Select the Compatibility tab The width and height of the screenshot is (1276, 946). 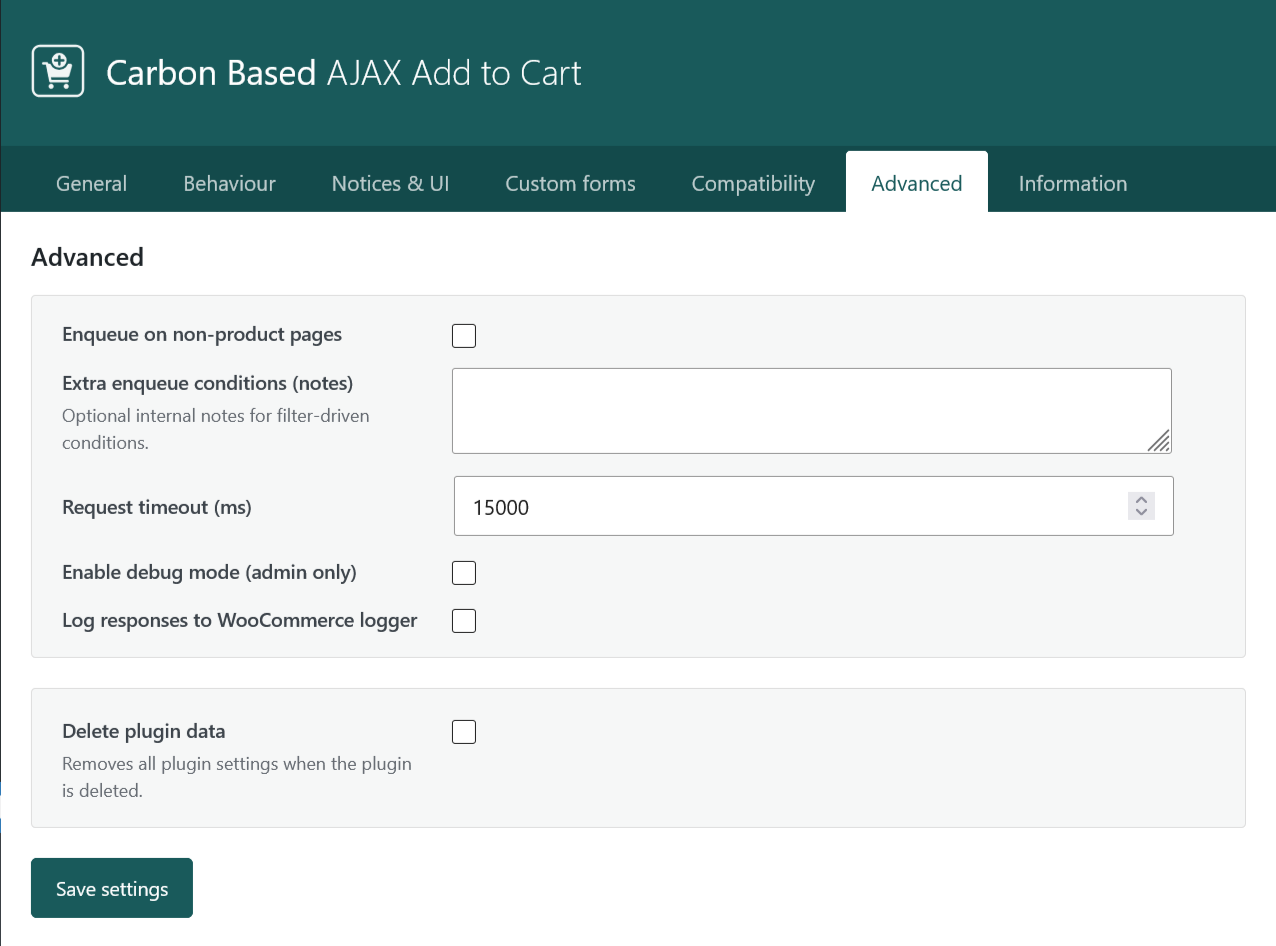click(x=753, y=183)
